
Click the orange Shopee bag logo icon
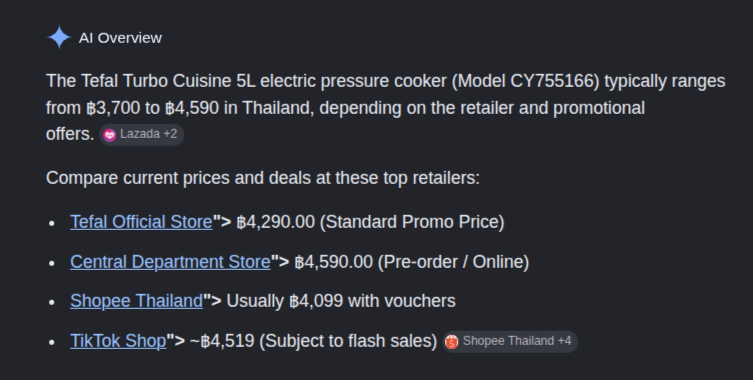point(451,342)
